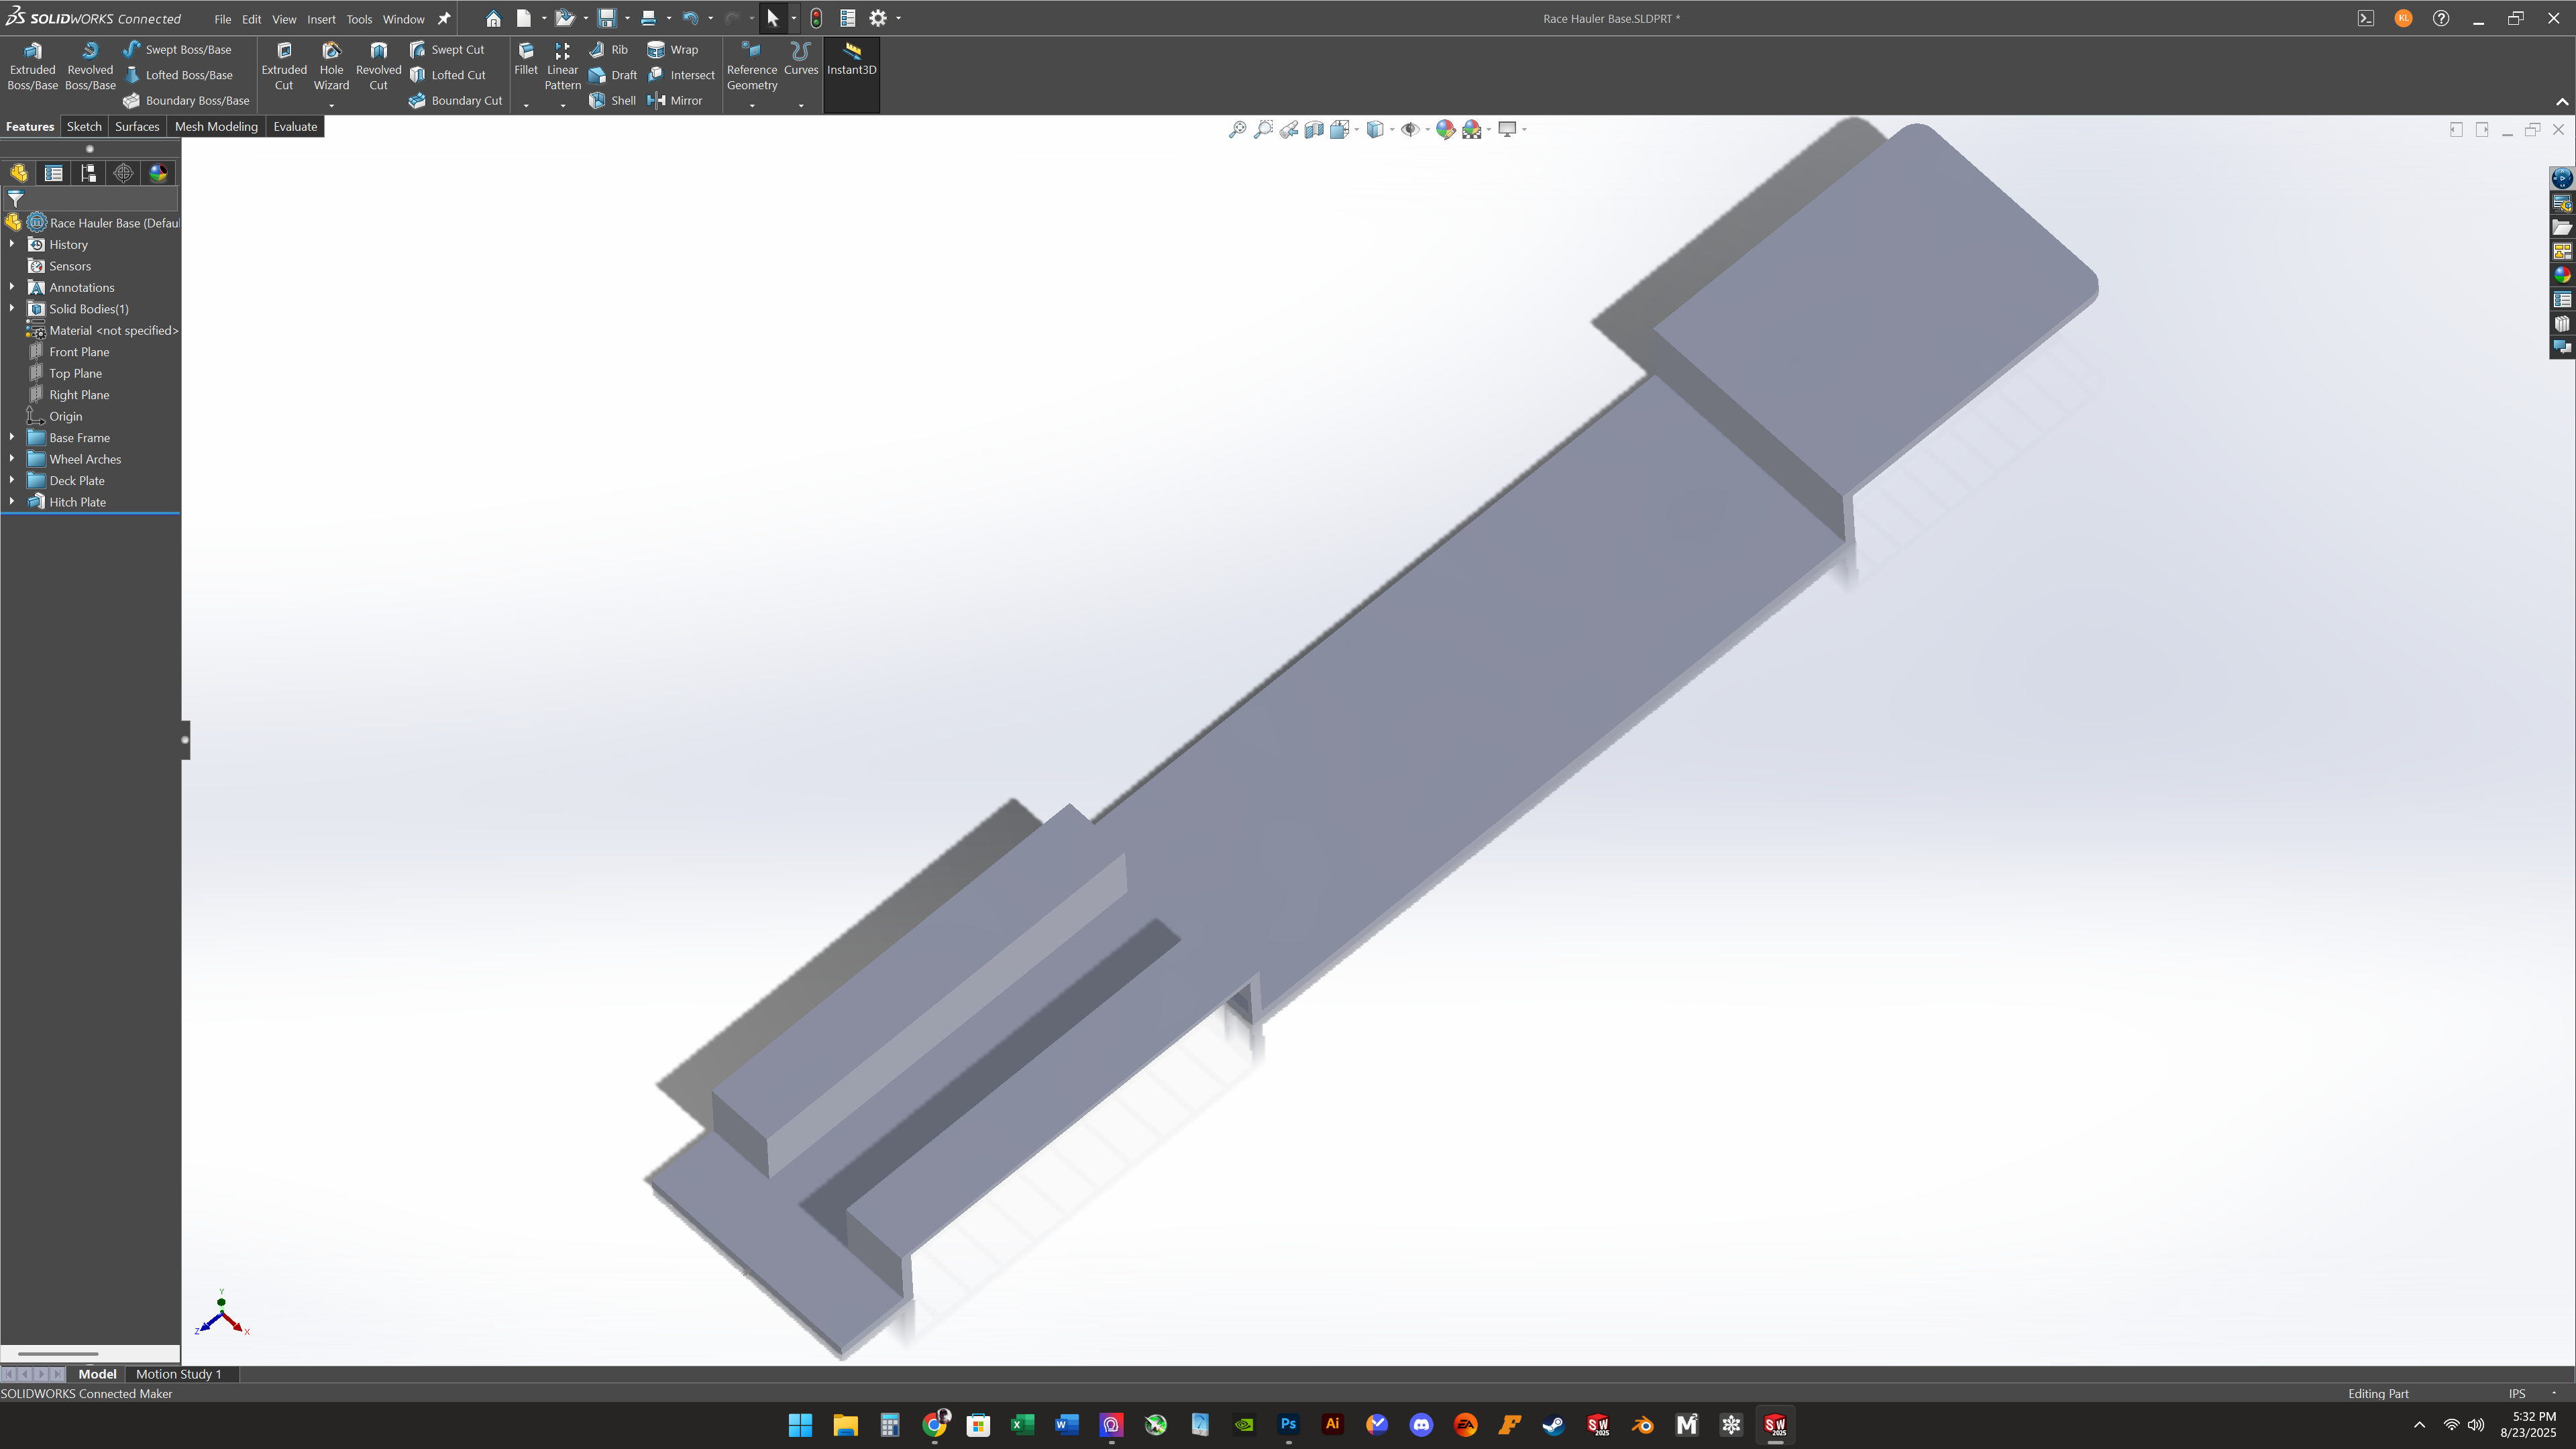Screen dimensions: 2576x1449
Task: Select the Revolved Cut tool
Action: [x=378, y=66]
